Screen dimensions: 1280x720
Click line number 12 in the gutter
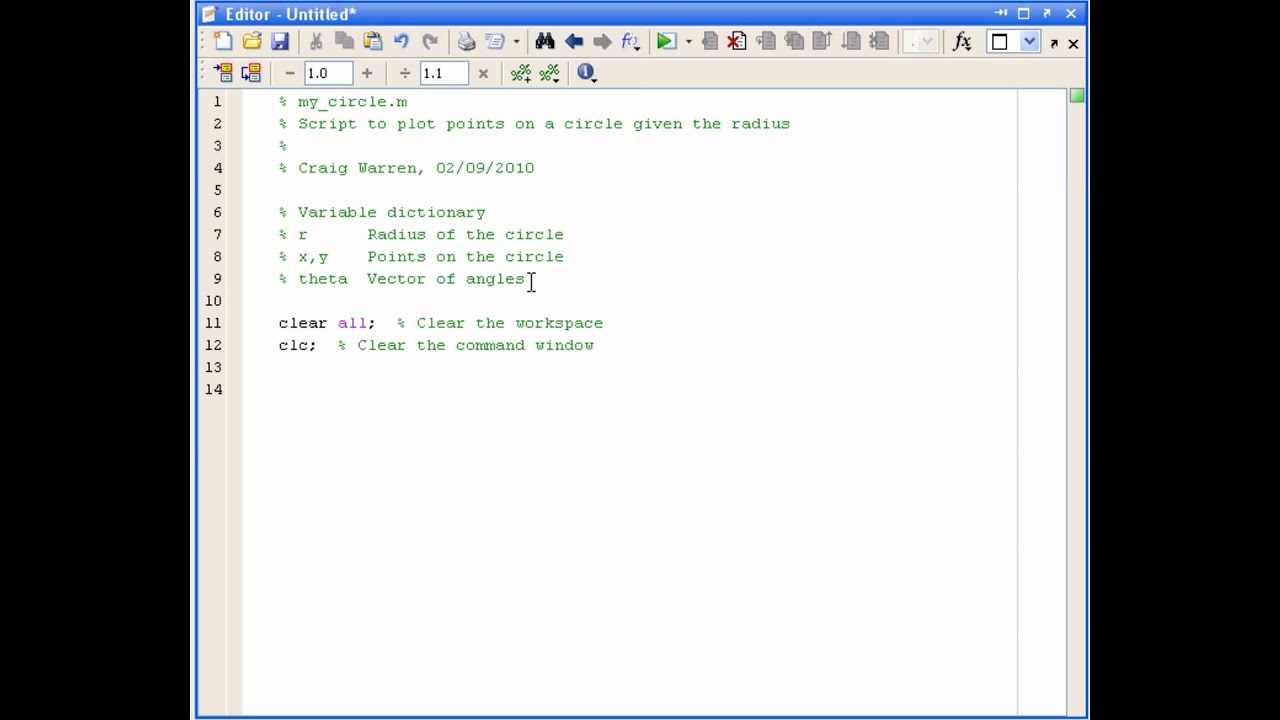(213, 345)
